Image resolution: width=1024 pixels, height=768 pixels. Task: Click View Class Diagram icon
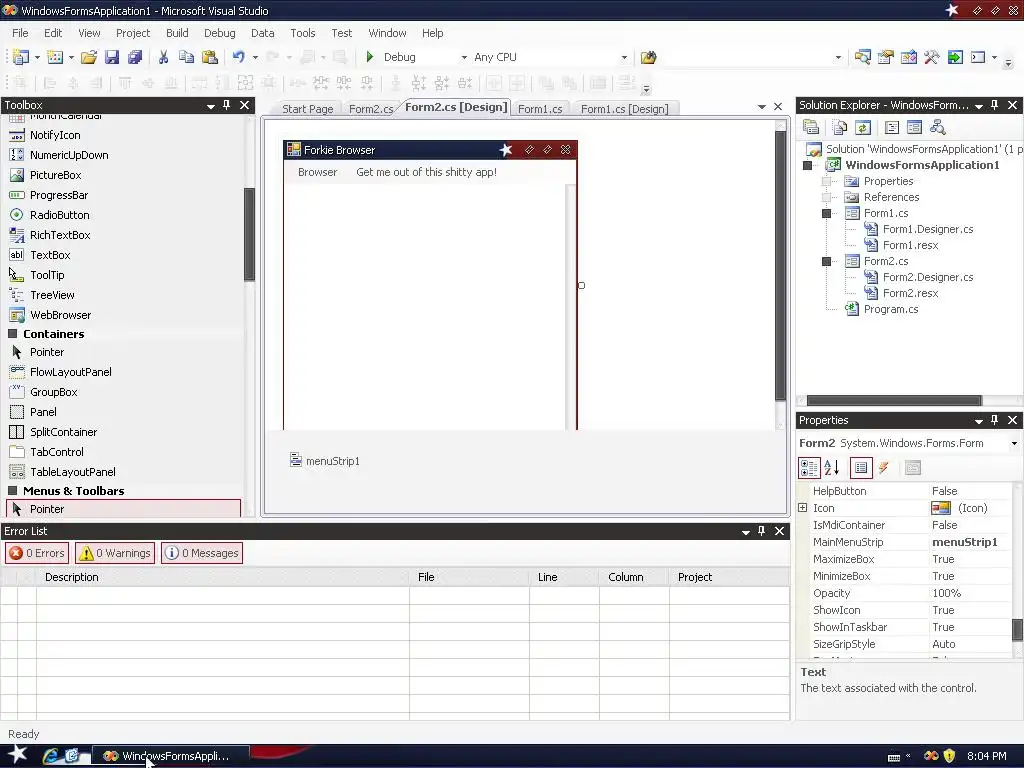pyautogui.click(x=938, y=127)
